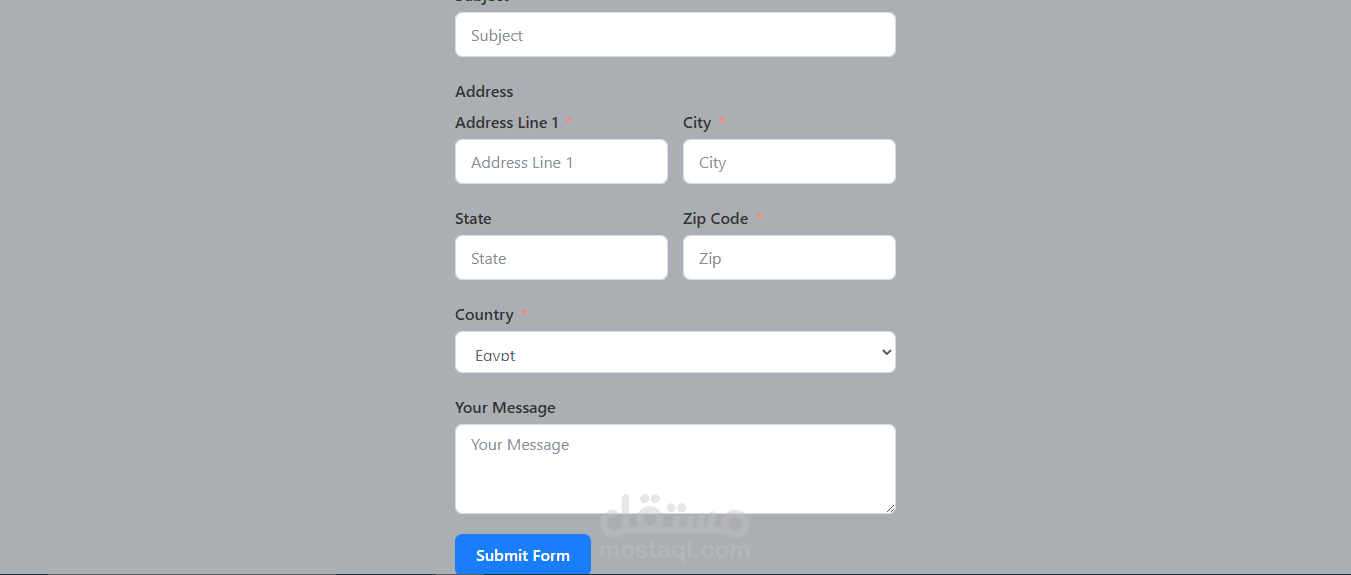Click the State input field
The width and height of the screenshot is (1351, 575).
click(561, 258)
